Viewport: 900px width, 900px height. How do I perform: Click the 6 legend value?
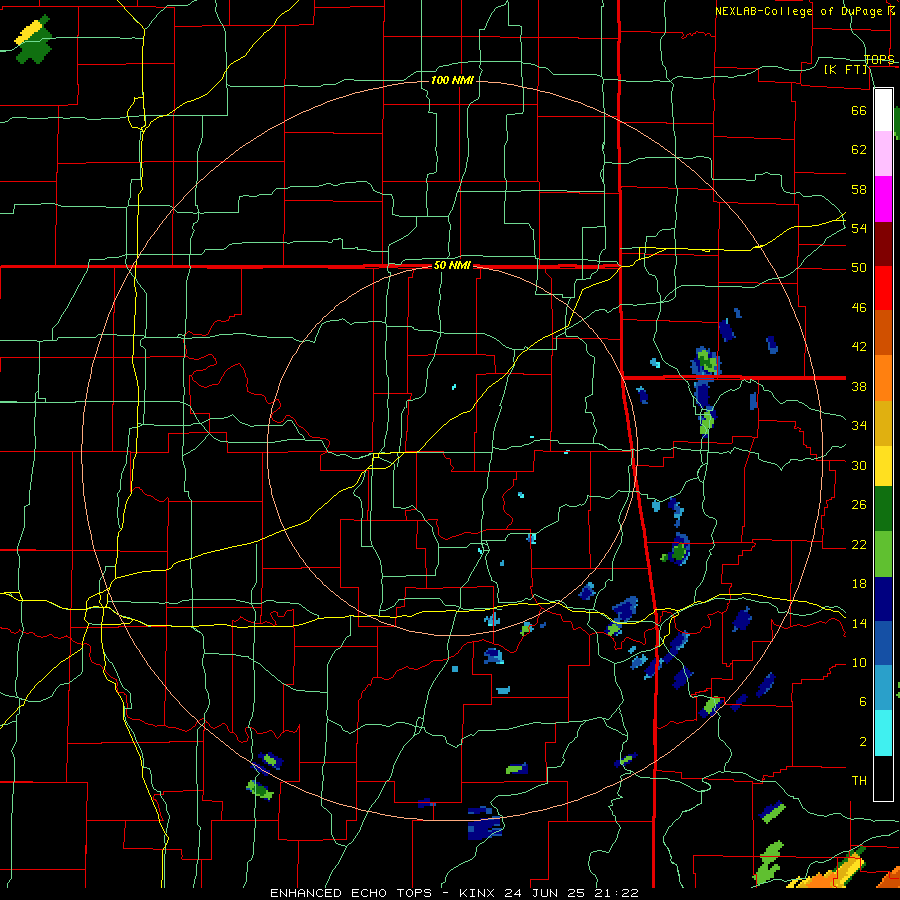coord(863,701)
